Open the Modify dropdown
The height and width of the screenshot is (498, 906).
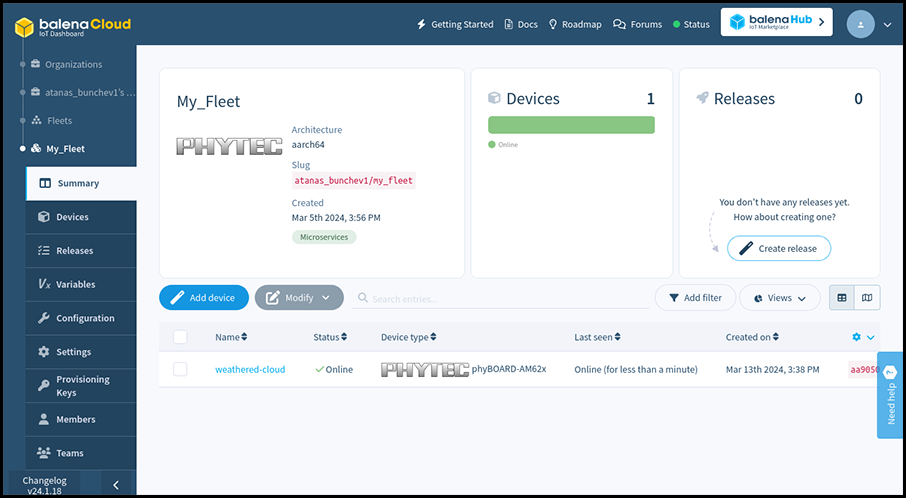point(299,298)
